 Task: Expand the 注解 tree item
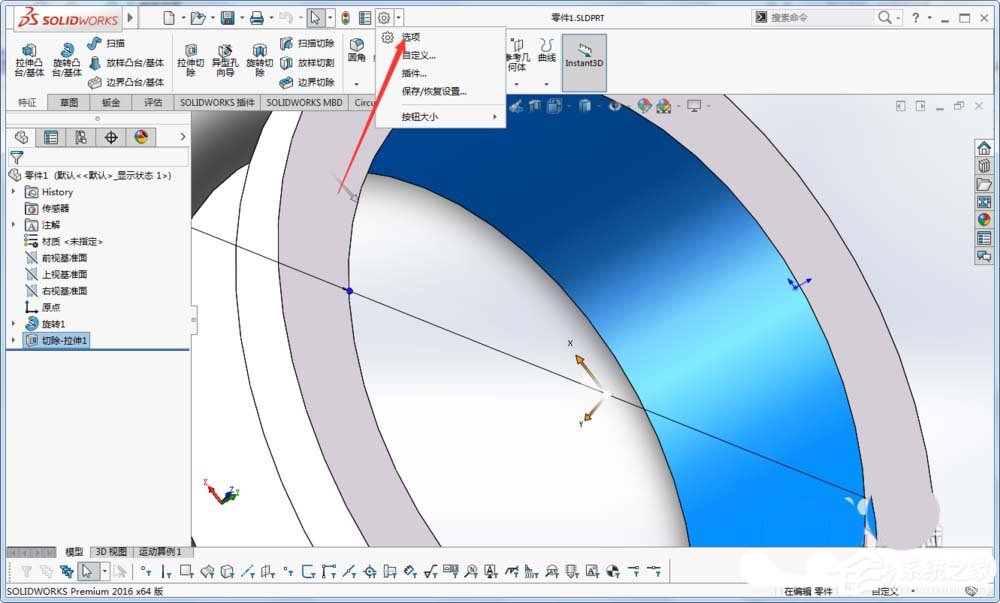[12, 225]
